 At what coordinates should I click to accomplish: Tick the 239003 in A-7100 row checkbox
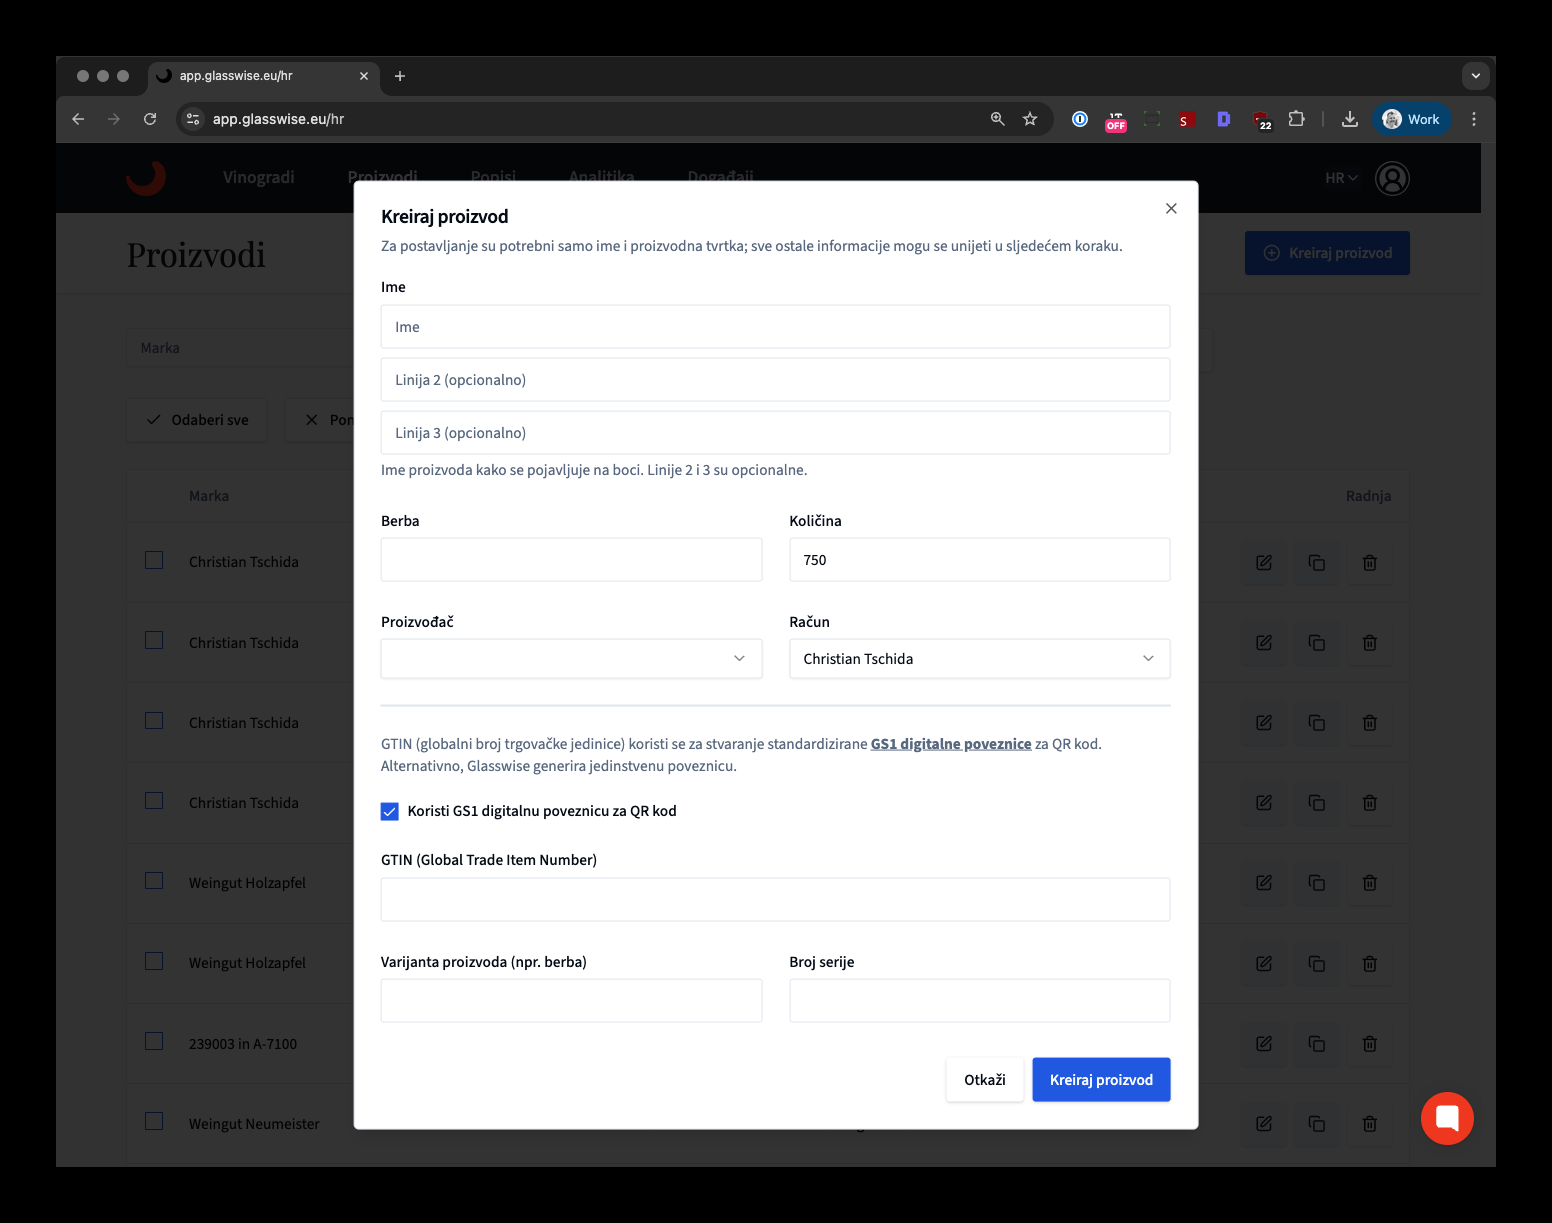(x=154, y=1041)
